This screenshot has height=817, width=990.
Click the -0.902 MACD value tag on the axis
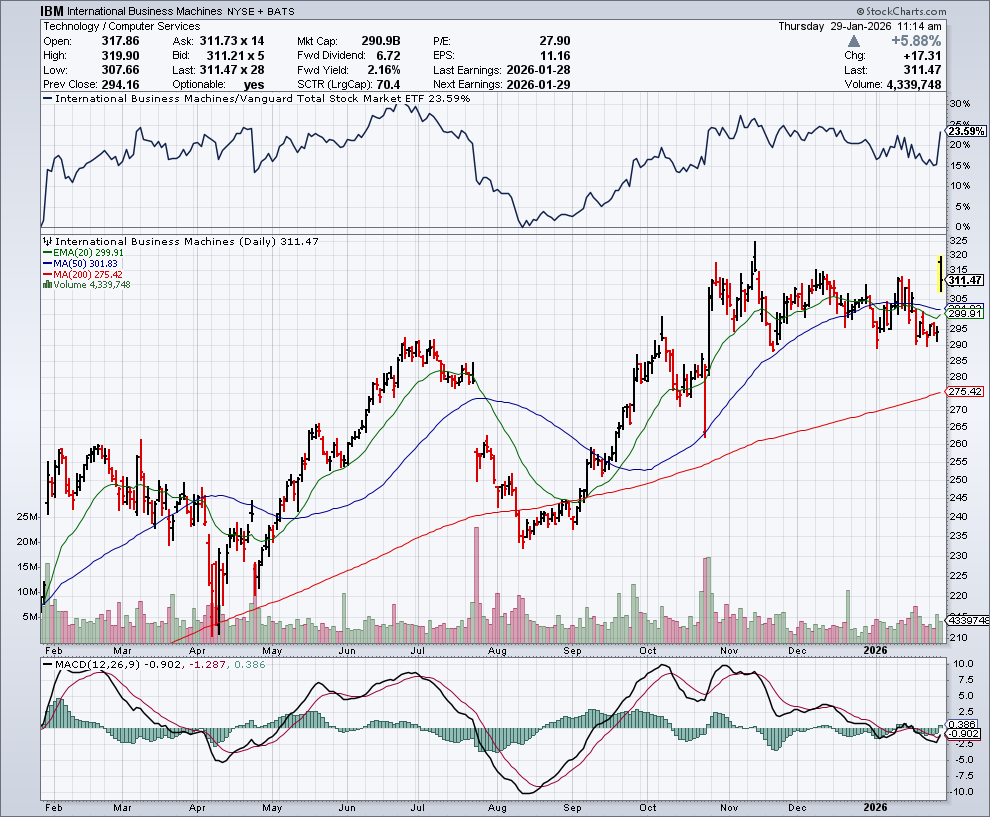coord(965,734)
